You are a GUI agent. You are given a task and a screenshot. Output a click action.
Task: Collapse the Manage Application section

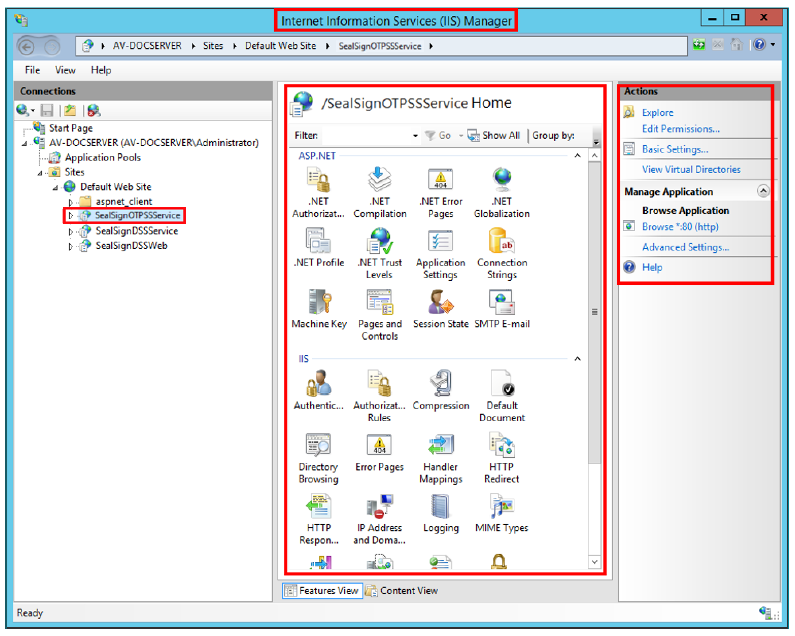coord(763,191)
